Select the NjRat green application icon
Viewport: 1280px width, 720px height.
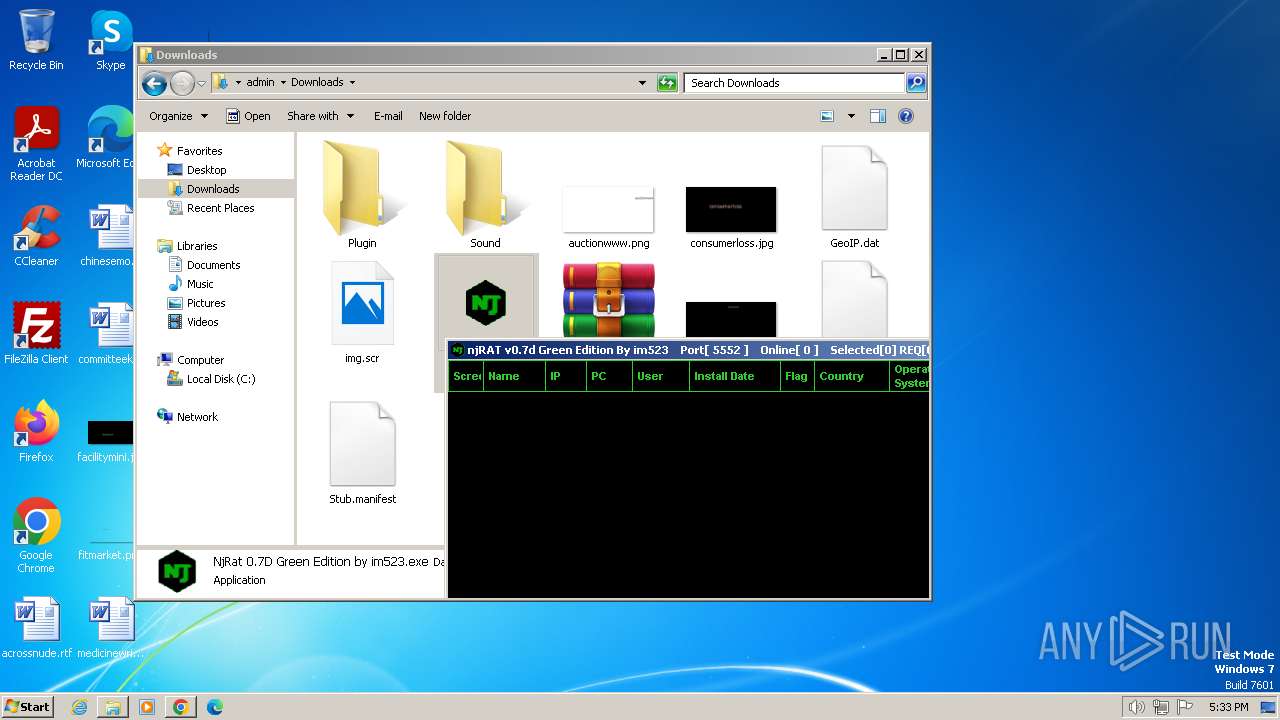point(486,302)
